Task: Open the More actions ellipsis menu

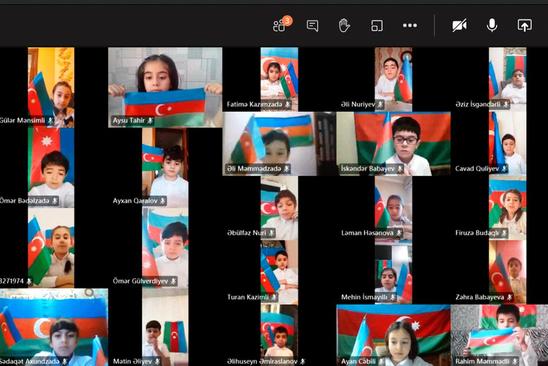Action: tap(410, 26)
